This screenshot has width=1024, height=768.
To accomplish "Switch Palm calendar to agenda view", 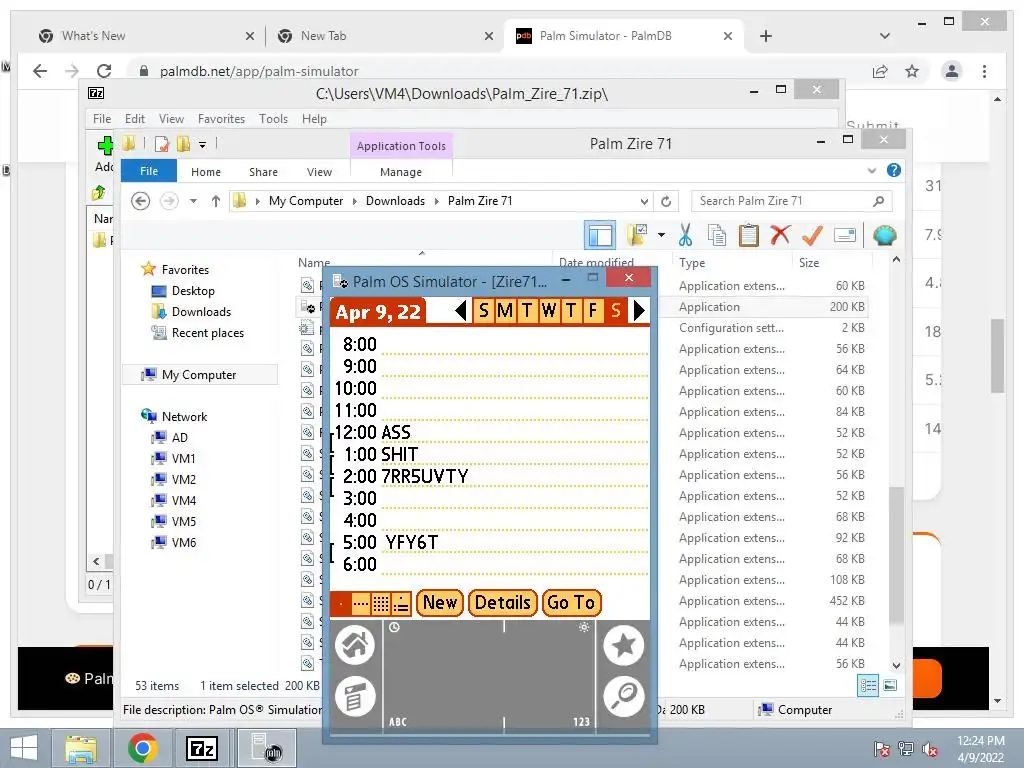I will [x=401, y=603].
